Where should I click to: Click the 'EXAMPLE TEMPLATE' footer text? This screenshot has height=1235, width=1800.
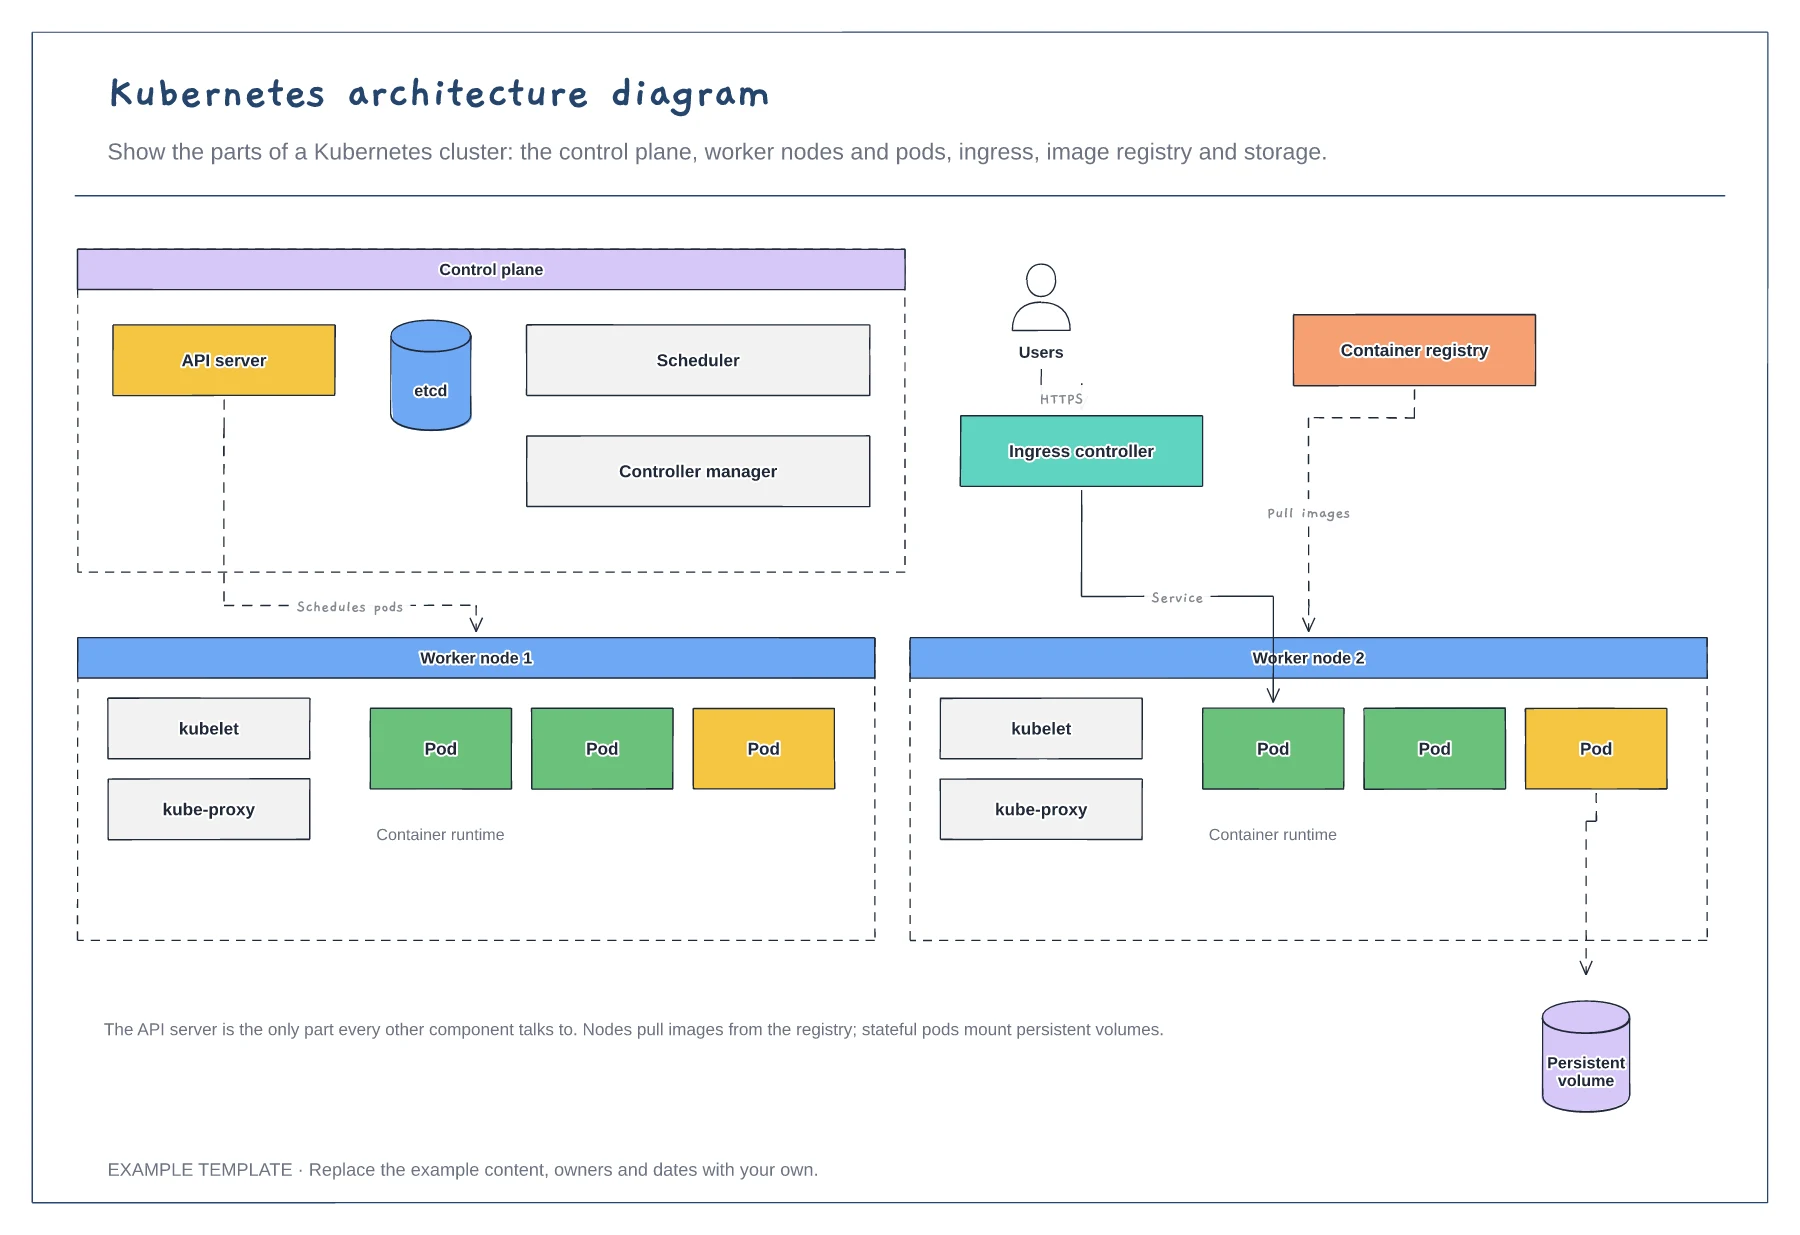[x=463, y=1170]
